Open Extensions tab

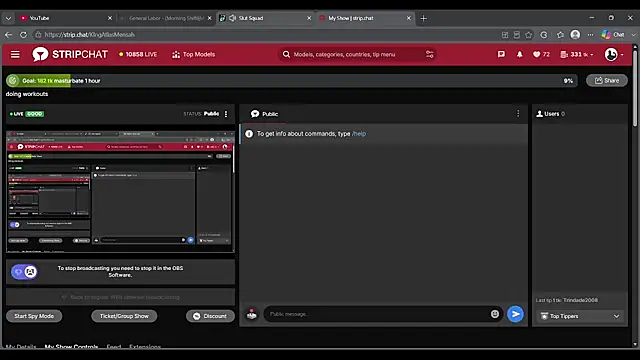click(x=145, y=347)
